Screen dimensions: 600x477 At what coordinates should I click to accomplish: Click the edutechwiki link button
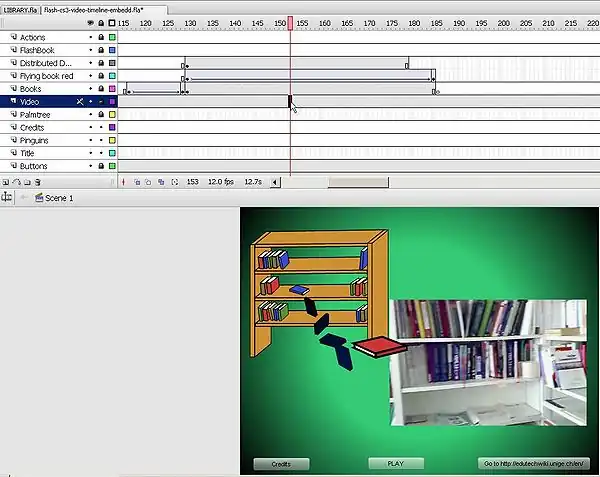pos(534,464)
